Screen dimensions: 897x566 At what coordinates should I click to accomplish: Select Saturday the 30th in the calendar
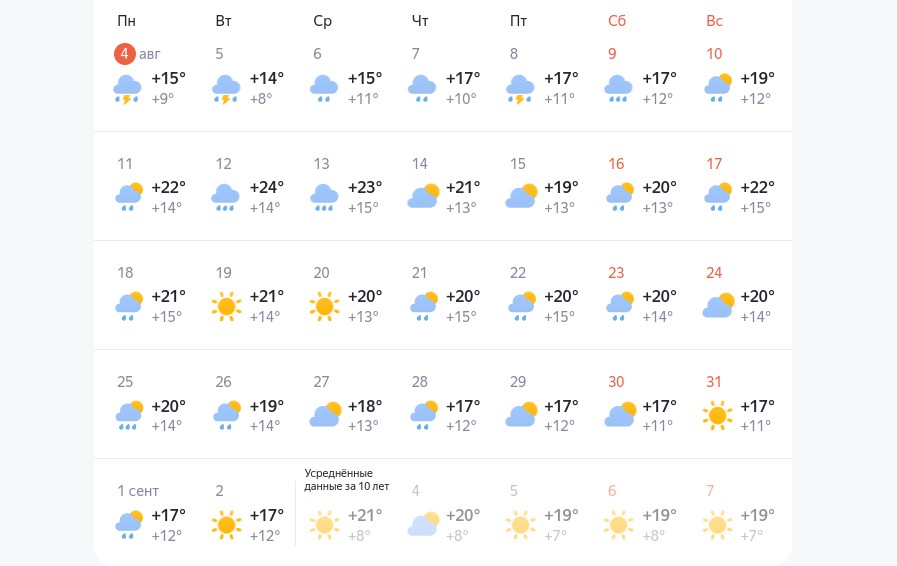click(616, 381)
